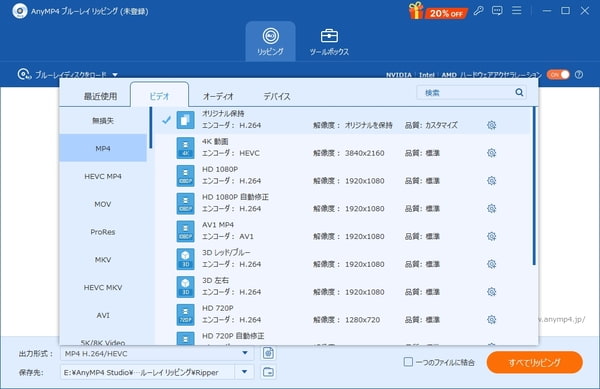Click the category list scrollbar beside MP4
This screenshot has height=389, width=600.
tap(150, 128)
